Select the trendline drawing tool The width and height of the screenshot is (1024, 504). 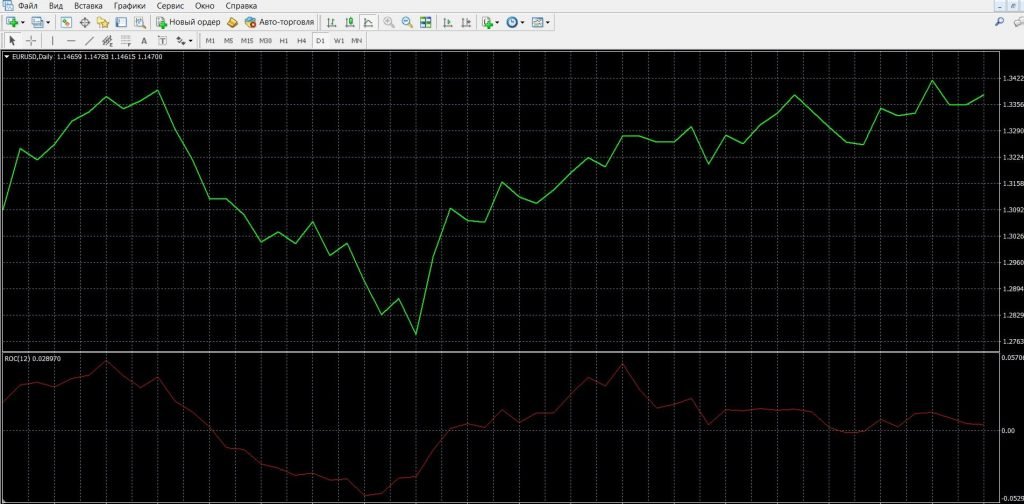pyautogui.click(x=89, y=41)
